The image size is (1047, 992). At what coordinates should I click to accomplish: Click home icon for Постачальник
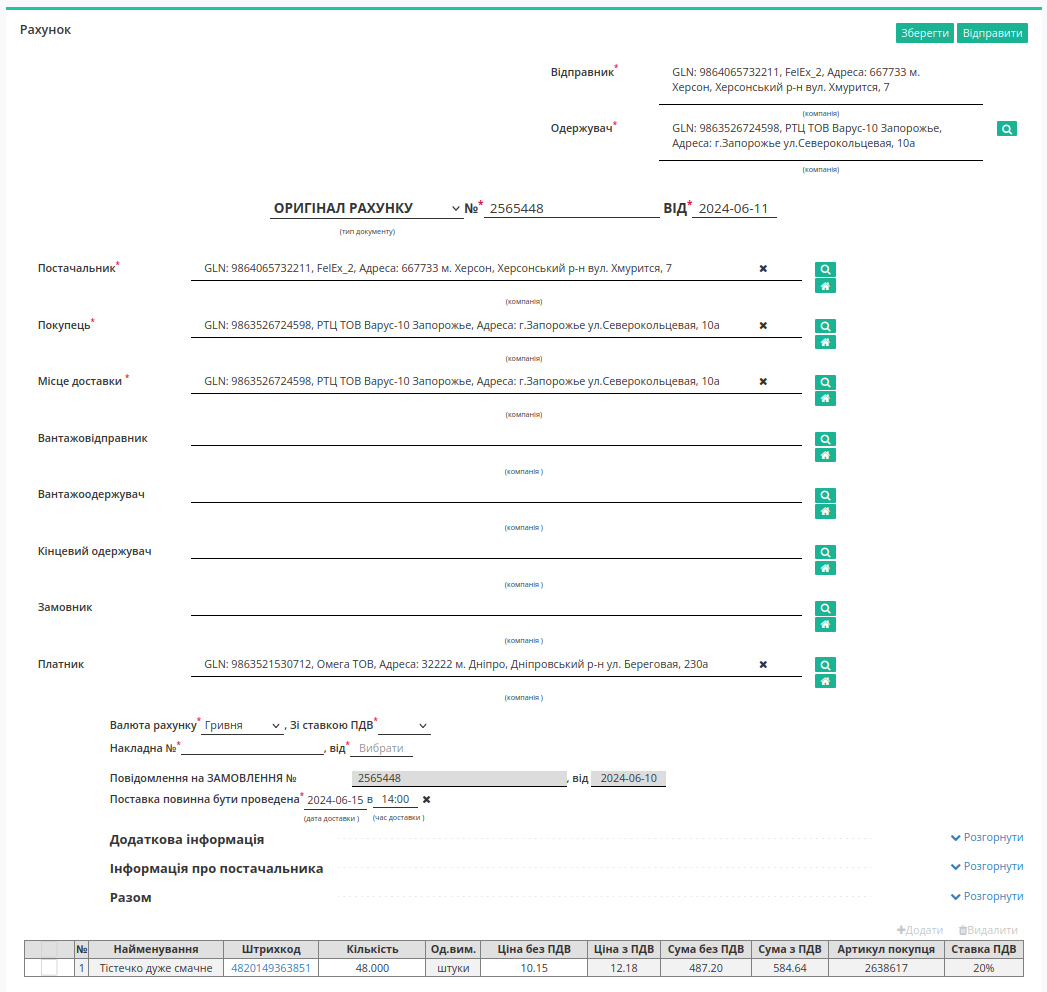(825, 286)
